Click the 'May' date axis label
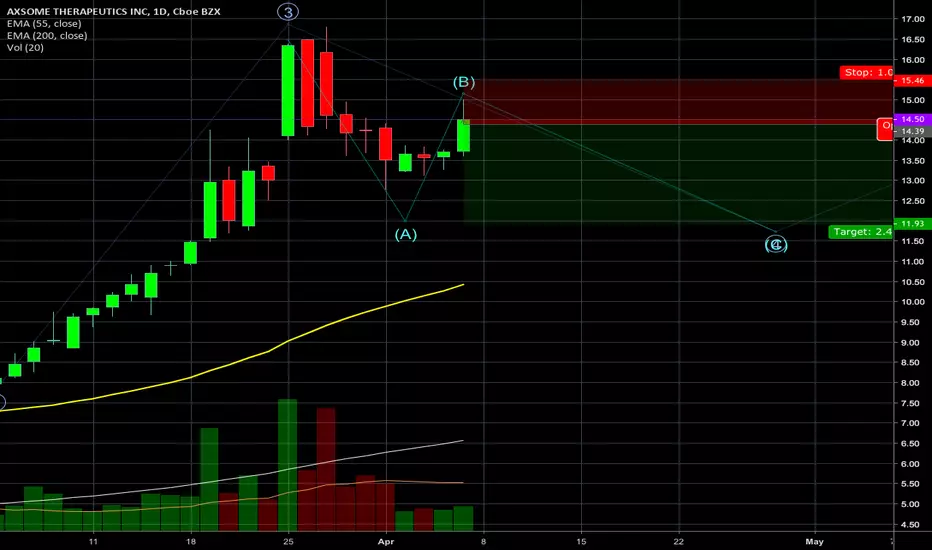This screenshot has height=550, width=932. coord(814,542)
